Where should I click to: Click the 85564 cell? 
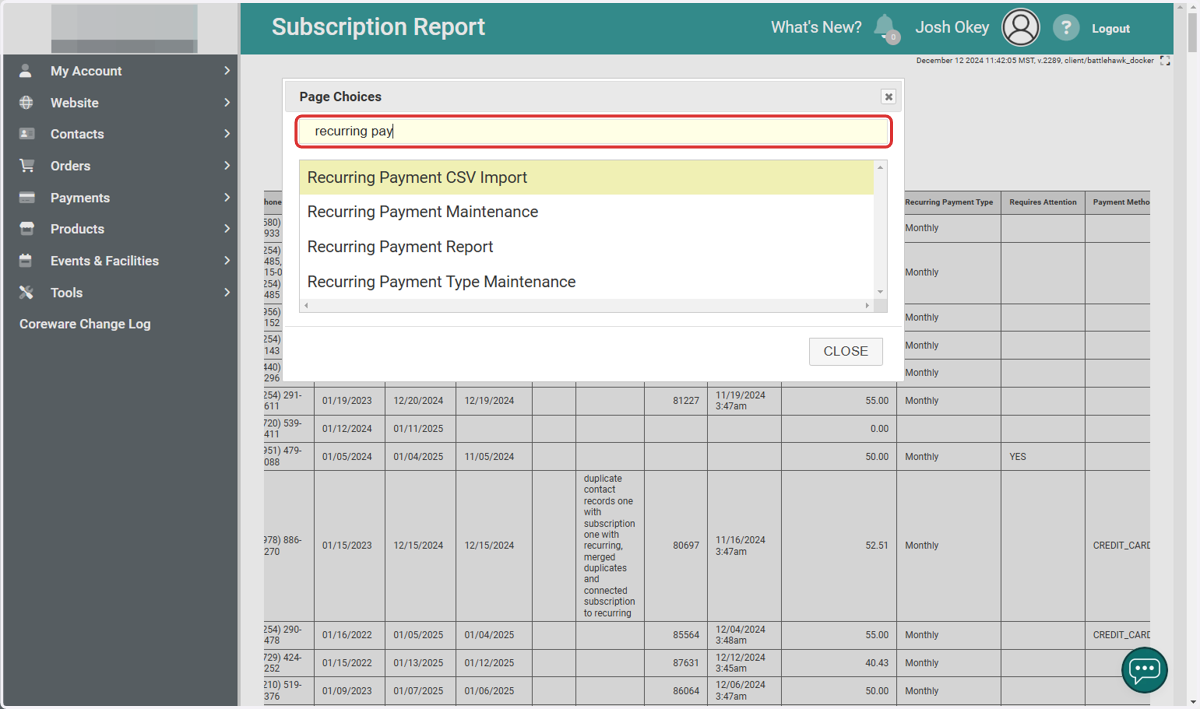(676, 635)
